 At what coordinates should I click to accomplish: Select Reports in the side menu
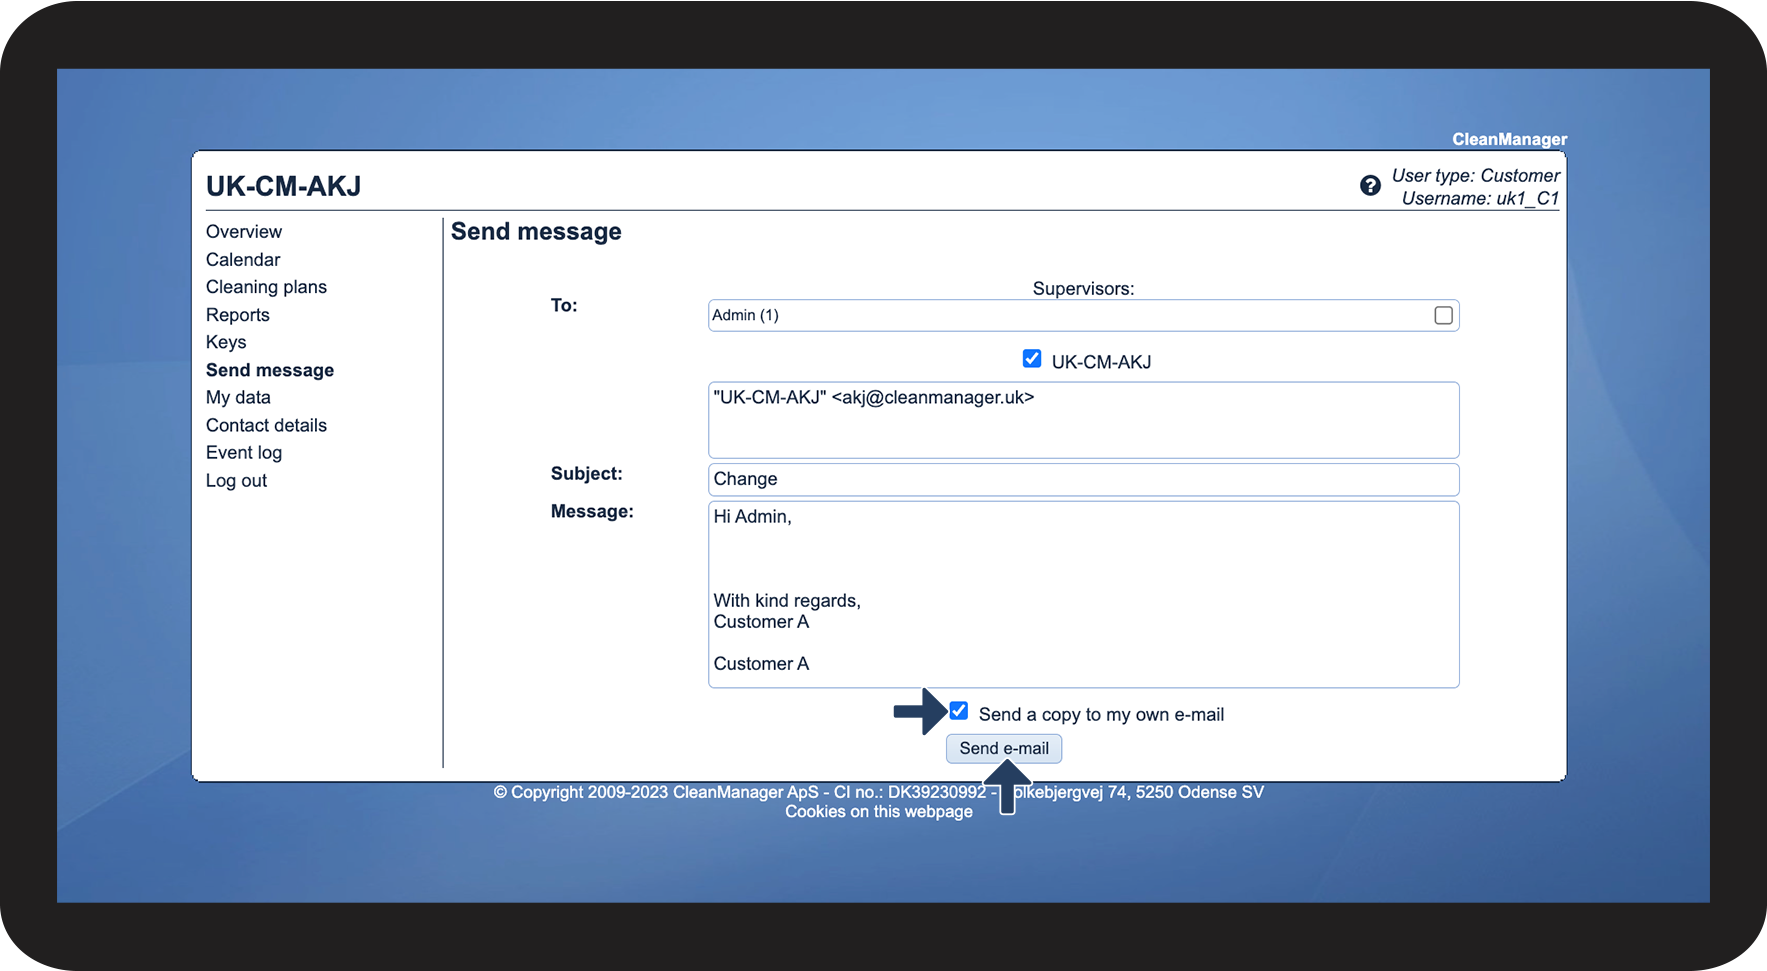(238, 315)
